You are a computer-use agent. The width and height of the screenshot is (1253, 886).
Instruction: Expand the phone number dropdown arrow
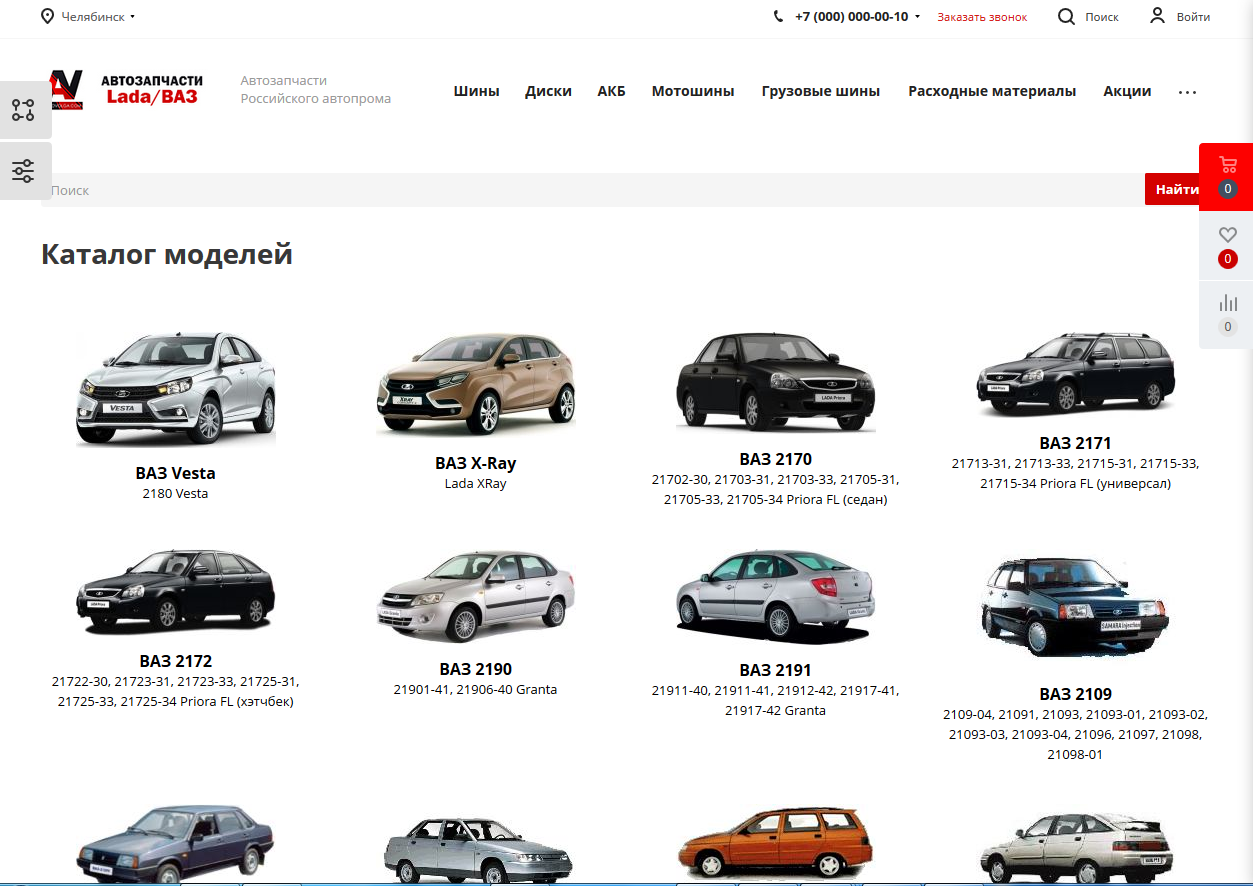[917, 17]
